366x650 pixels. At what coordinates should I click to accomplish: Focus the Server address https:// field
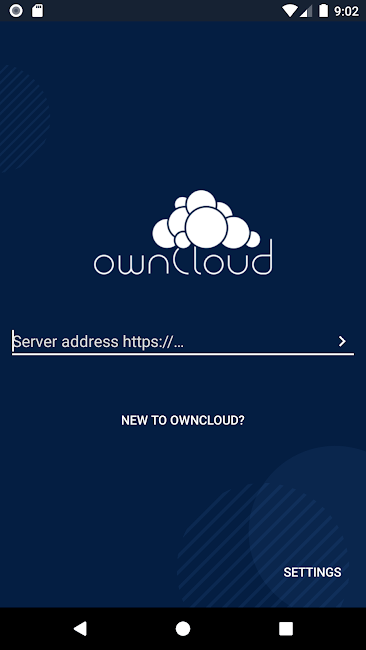tap(183, 342)
